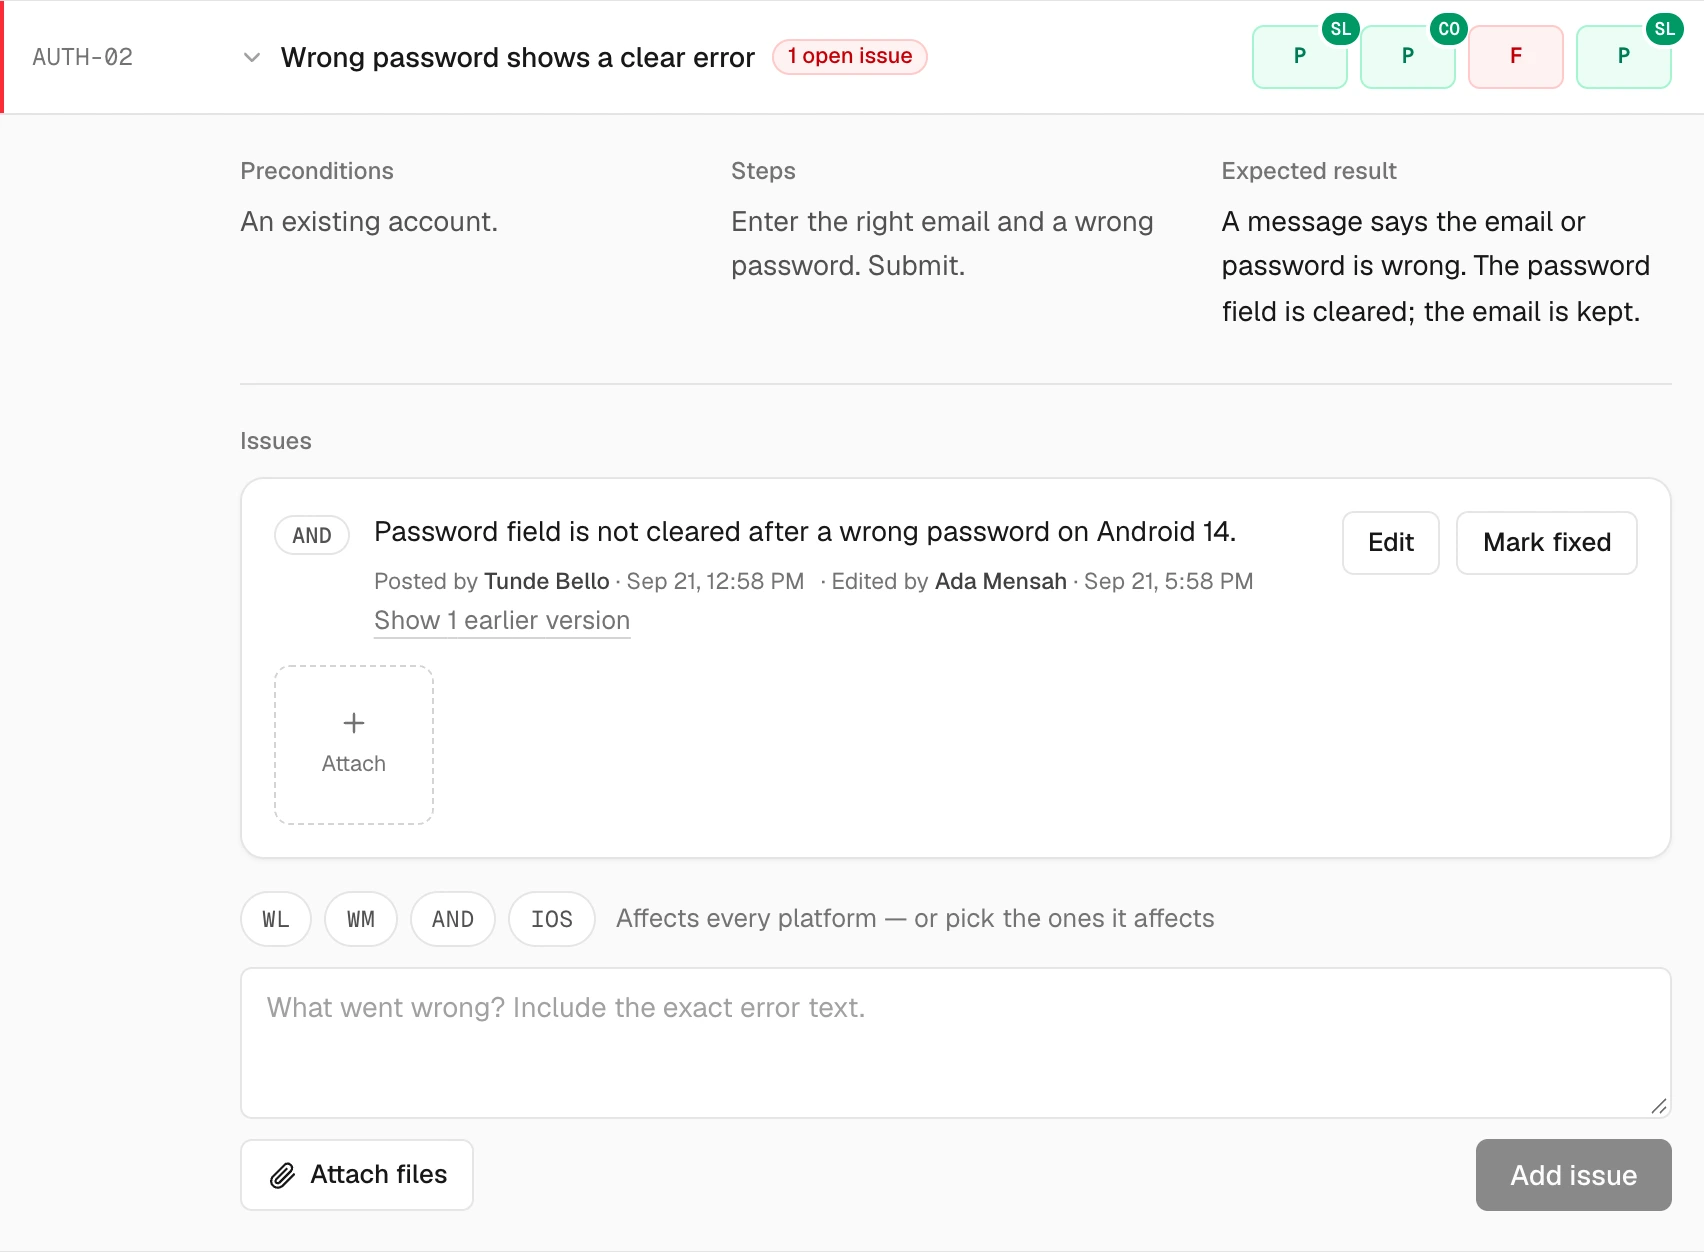Click the last P result cell with SL badge
The width and height of the screenshot is (1704, 1252).
click(x=1624, y=57)
